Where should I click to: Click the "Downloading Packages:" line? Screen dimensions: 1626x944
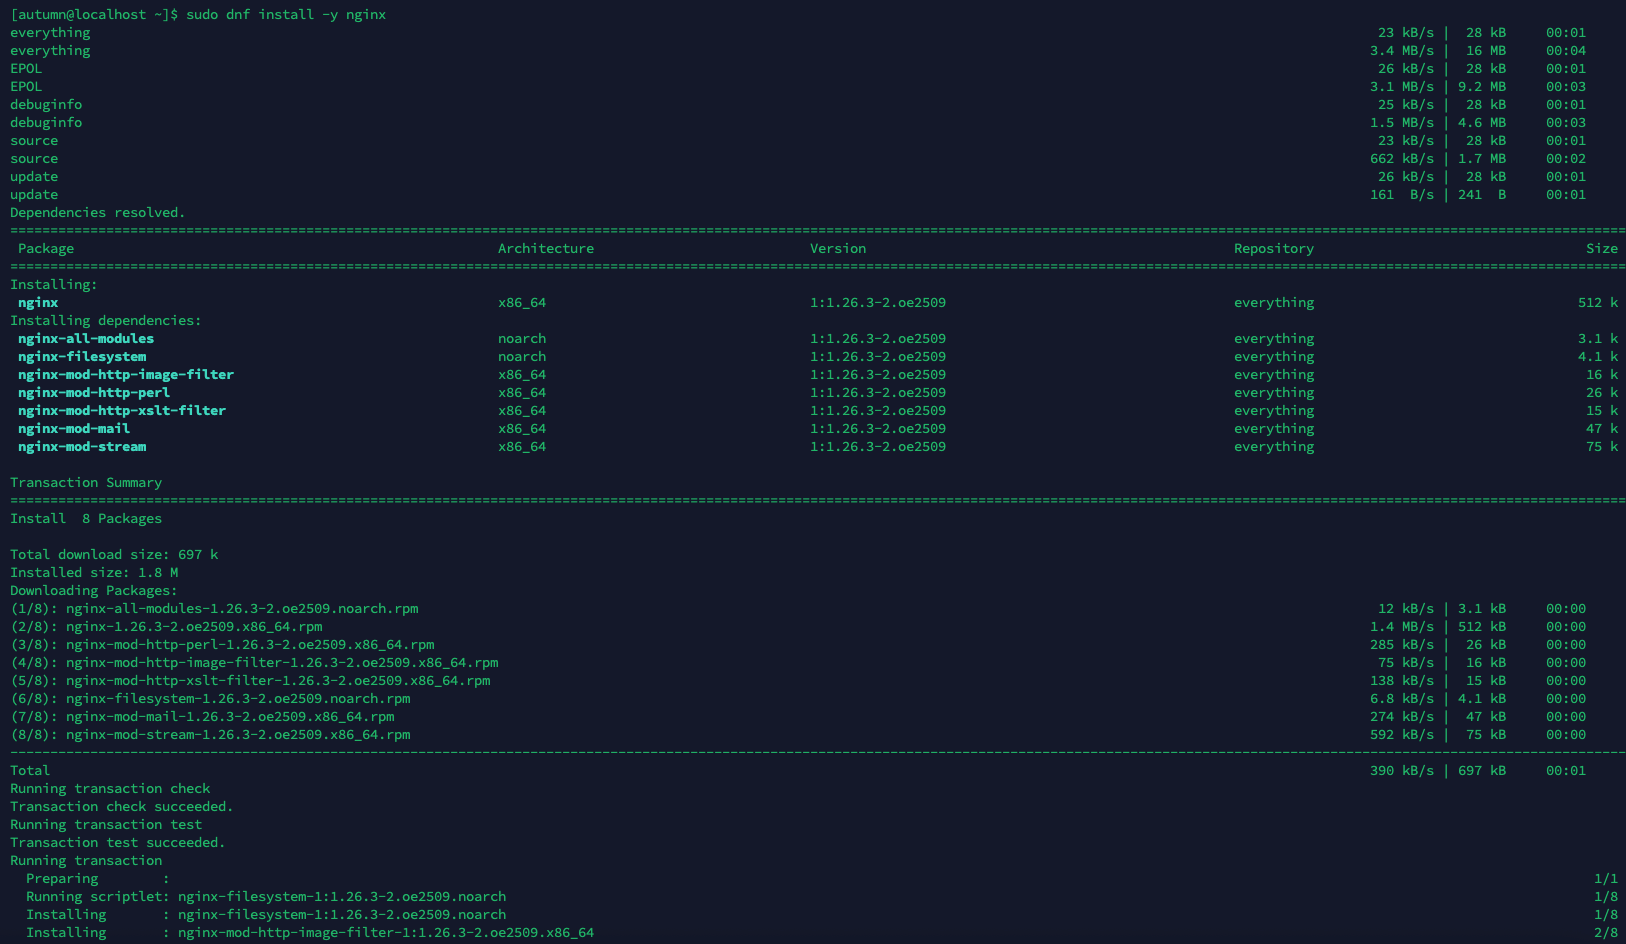click(94, 591)
